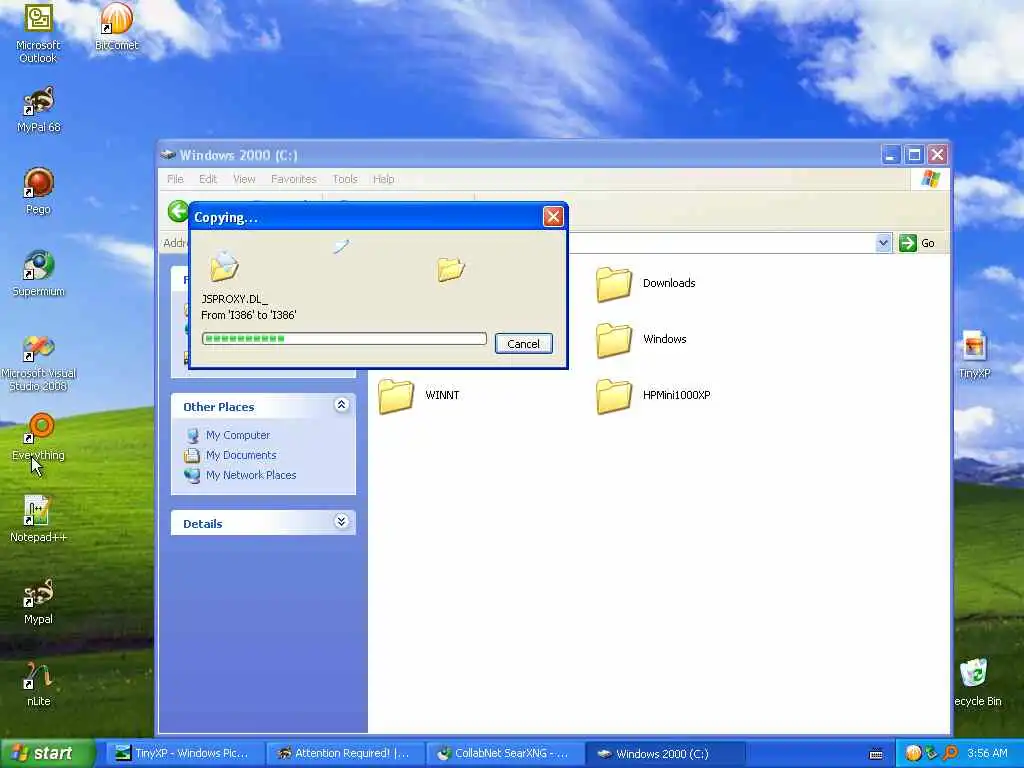Launch BitComet from the desktop
The width and height of the screenshot is (1024, 768).
coord(116,27)
